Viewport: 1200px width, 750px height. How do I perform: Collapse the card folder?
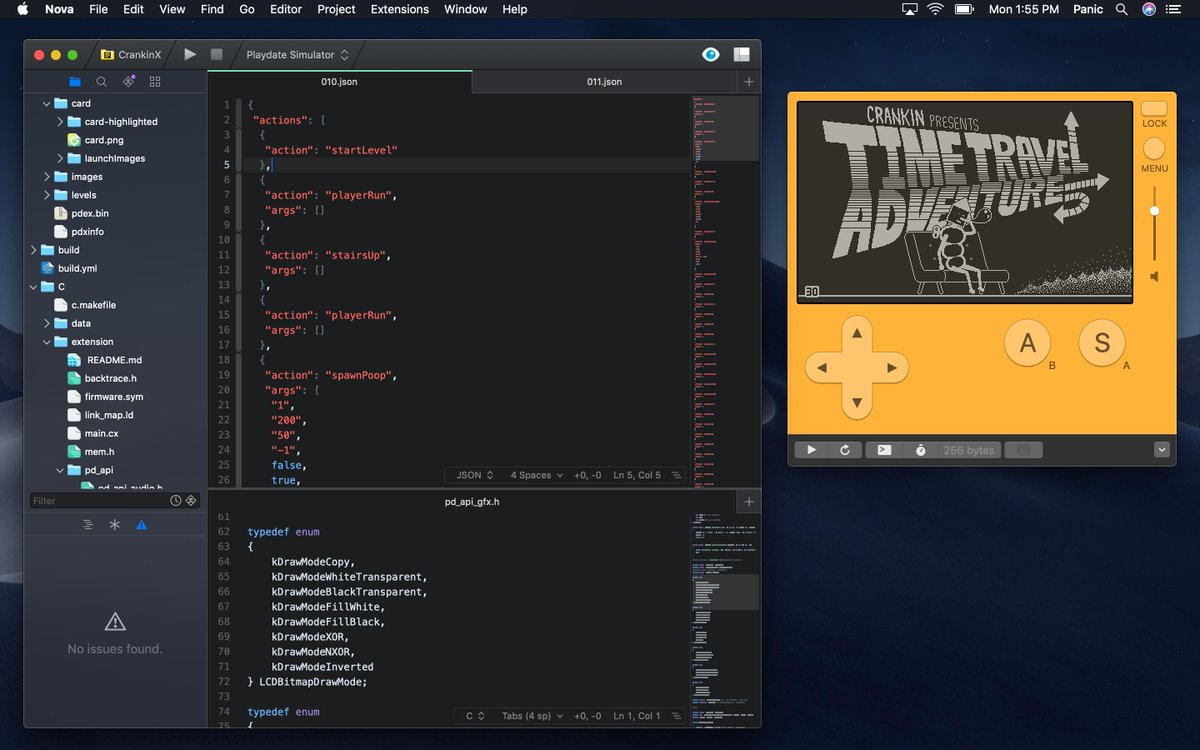point(46,103)
